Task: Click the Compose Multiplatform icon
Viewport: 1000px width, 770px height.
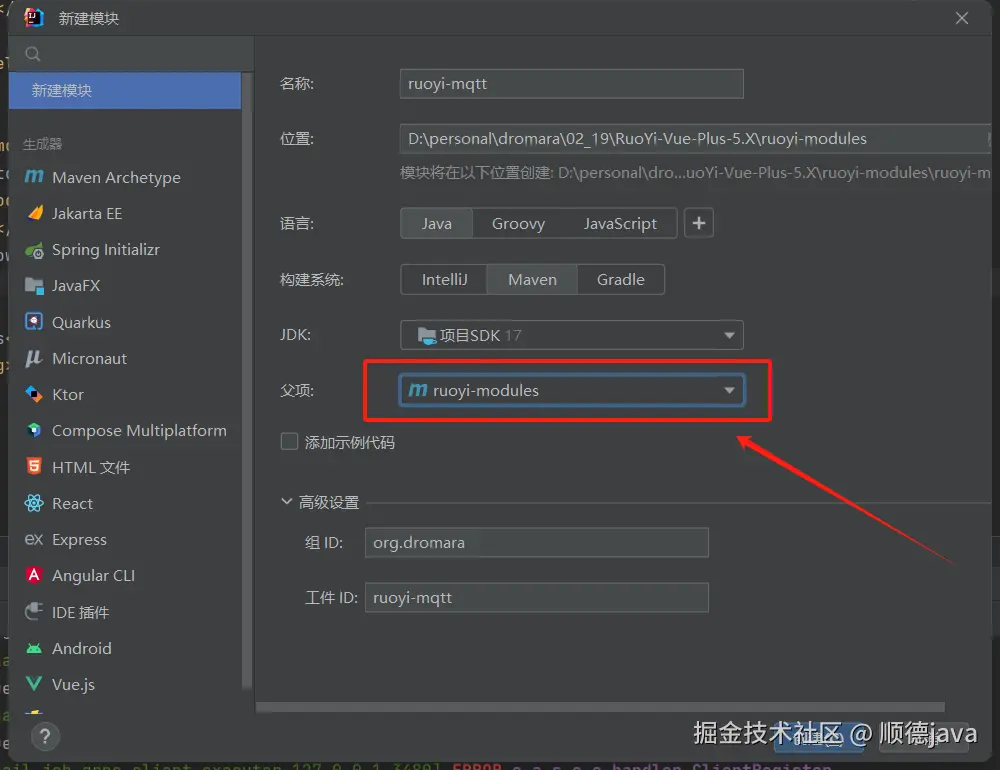Action: tap(34, 431)
